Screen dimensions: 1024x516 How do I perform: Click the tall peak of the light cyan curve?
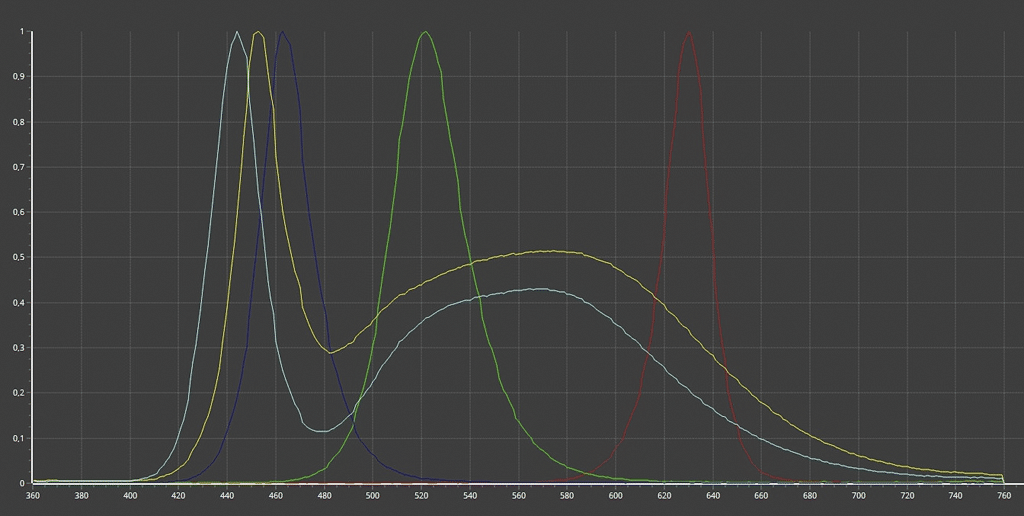(237, 32)
